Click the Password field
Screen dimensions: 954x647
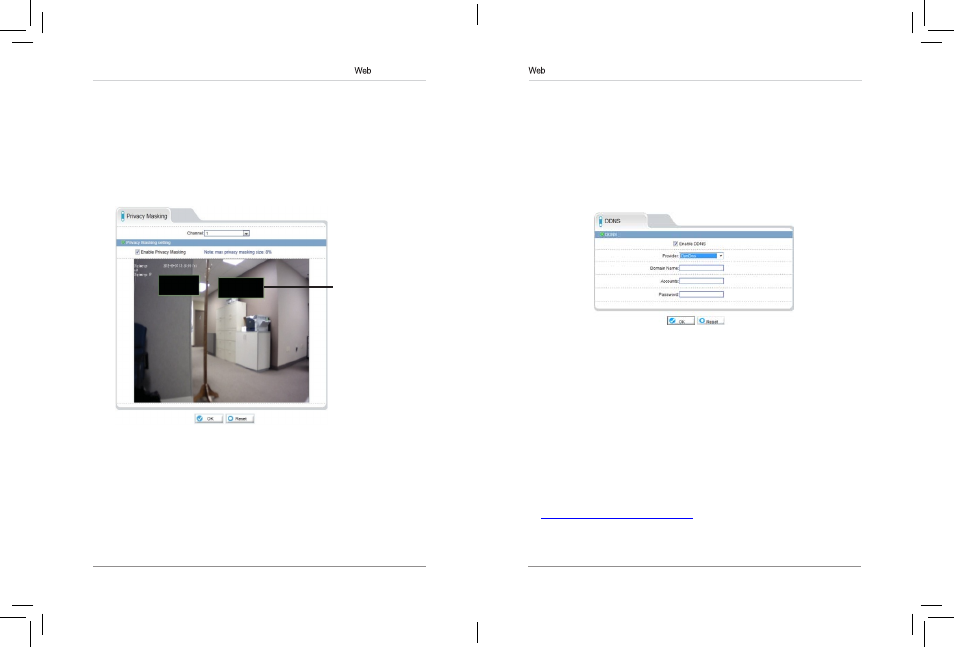(x=702, y=295)
